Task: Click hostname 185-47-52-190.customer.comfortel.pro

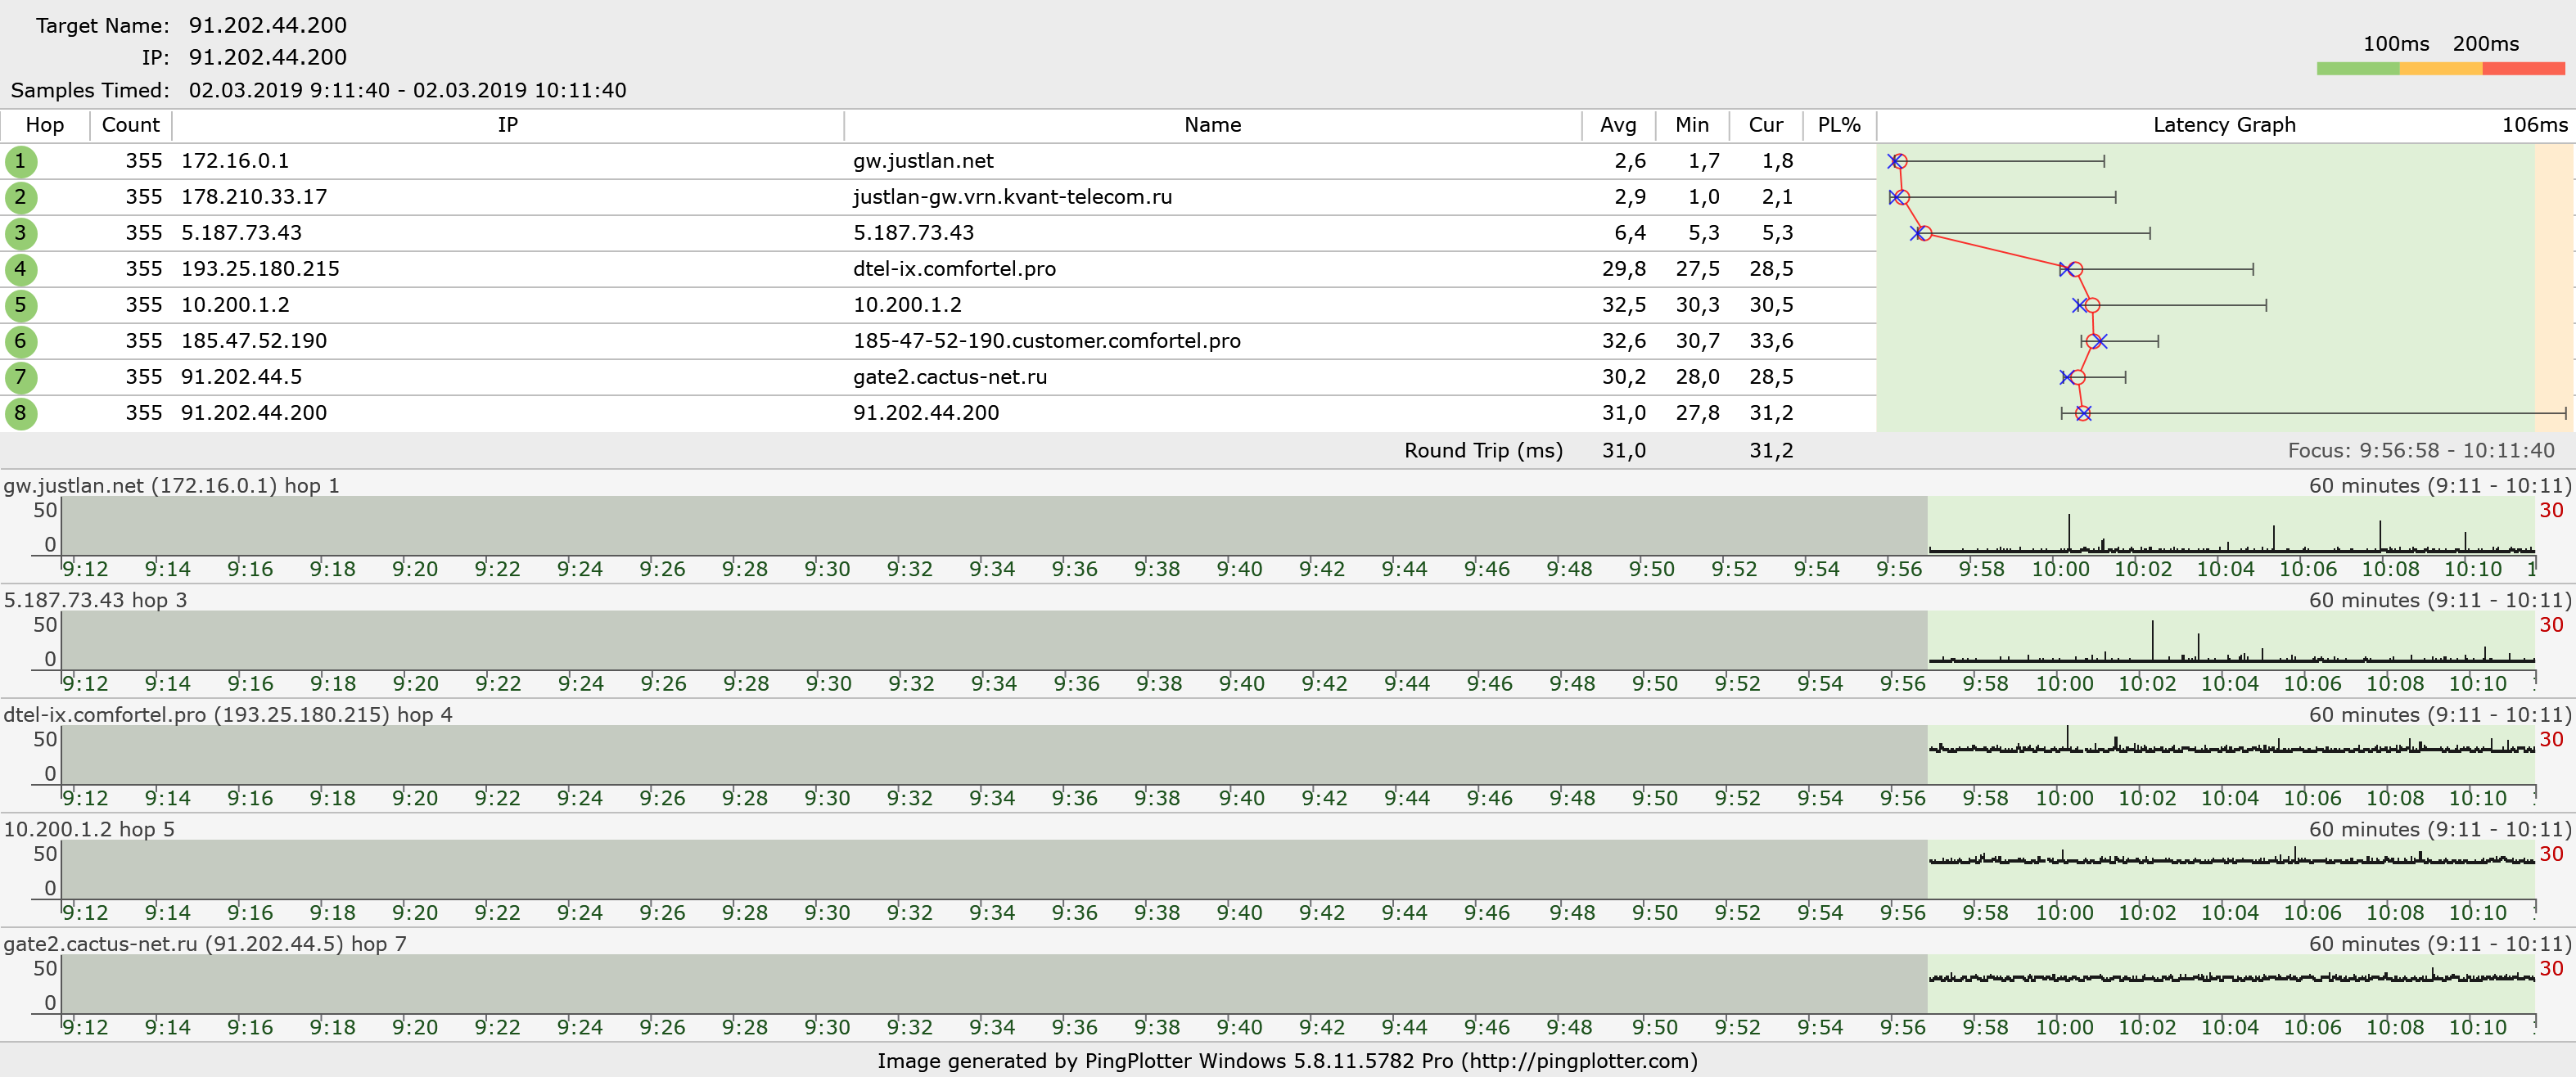Action: [x=1046, y=341]
